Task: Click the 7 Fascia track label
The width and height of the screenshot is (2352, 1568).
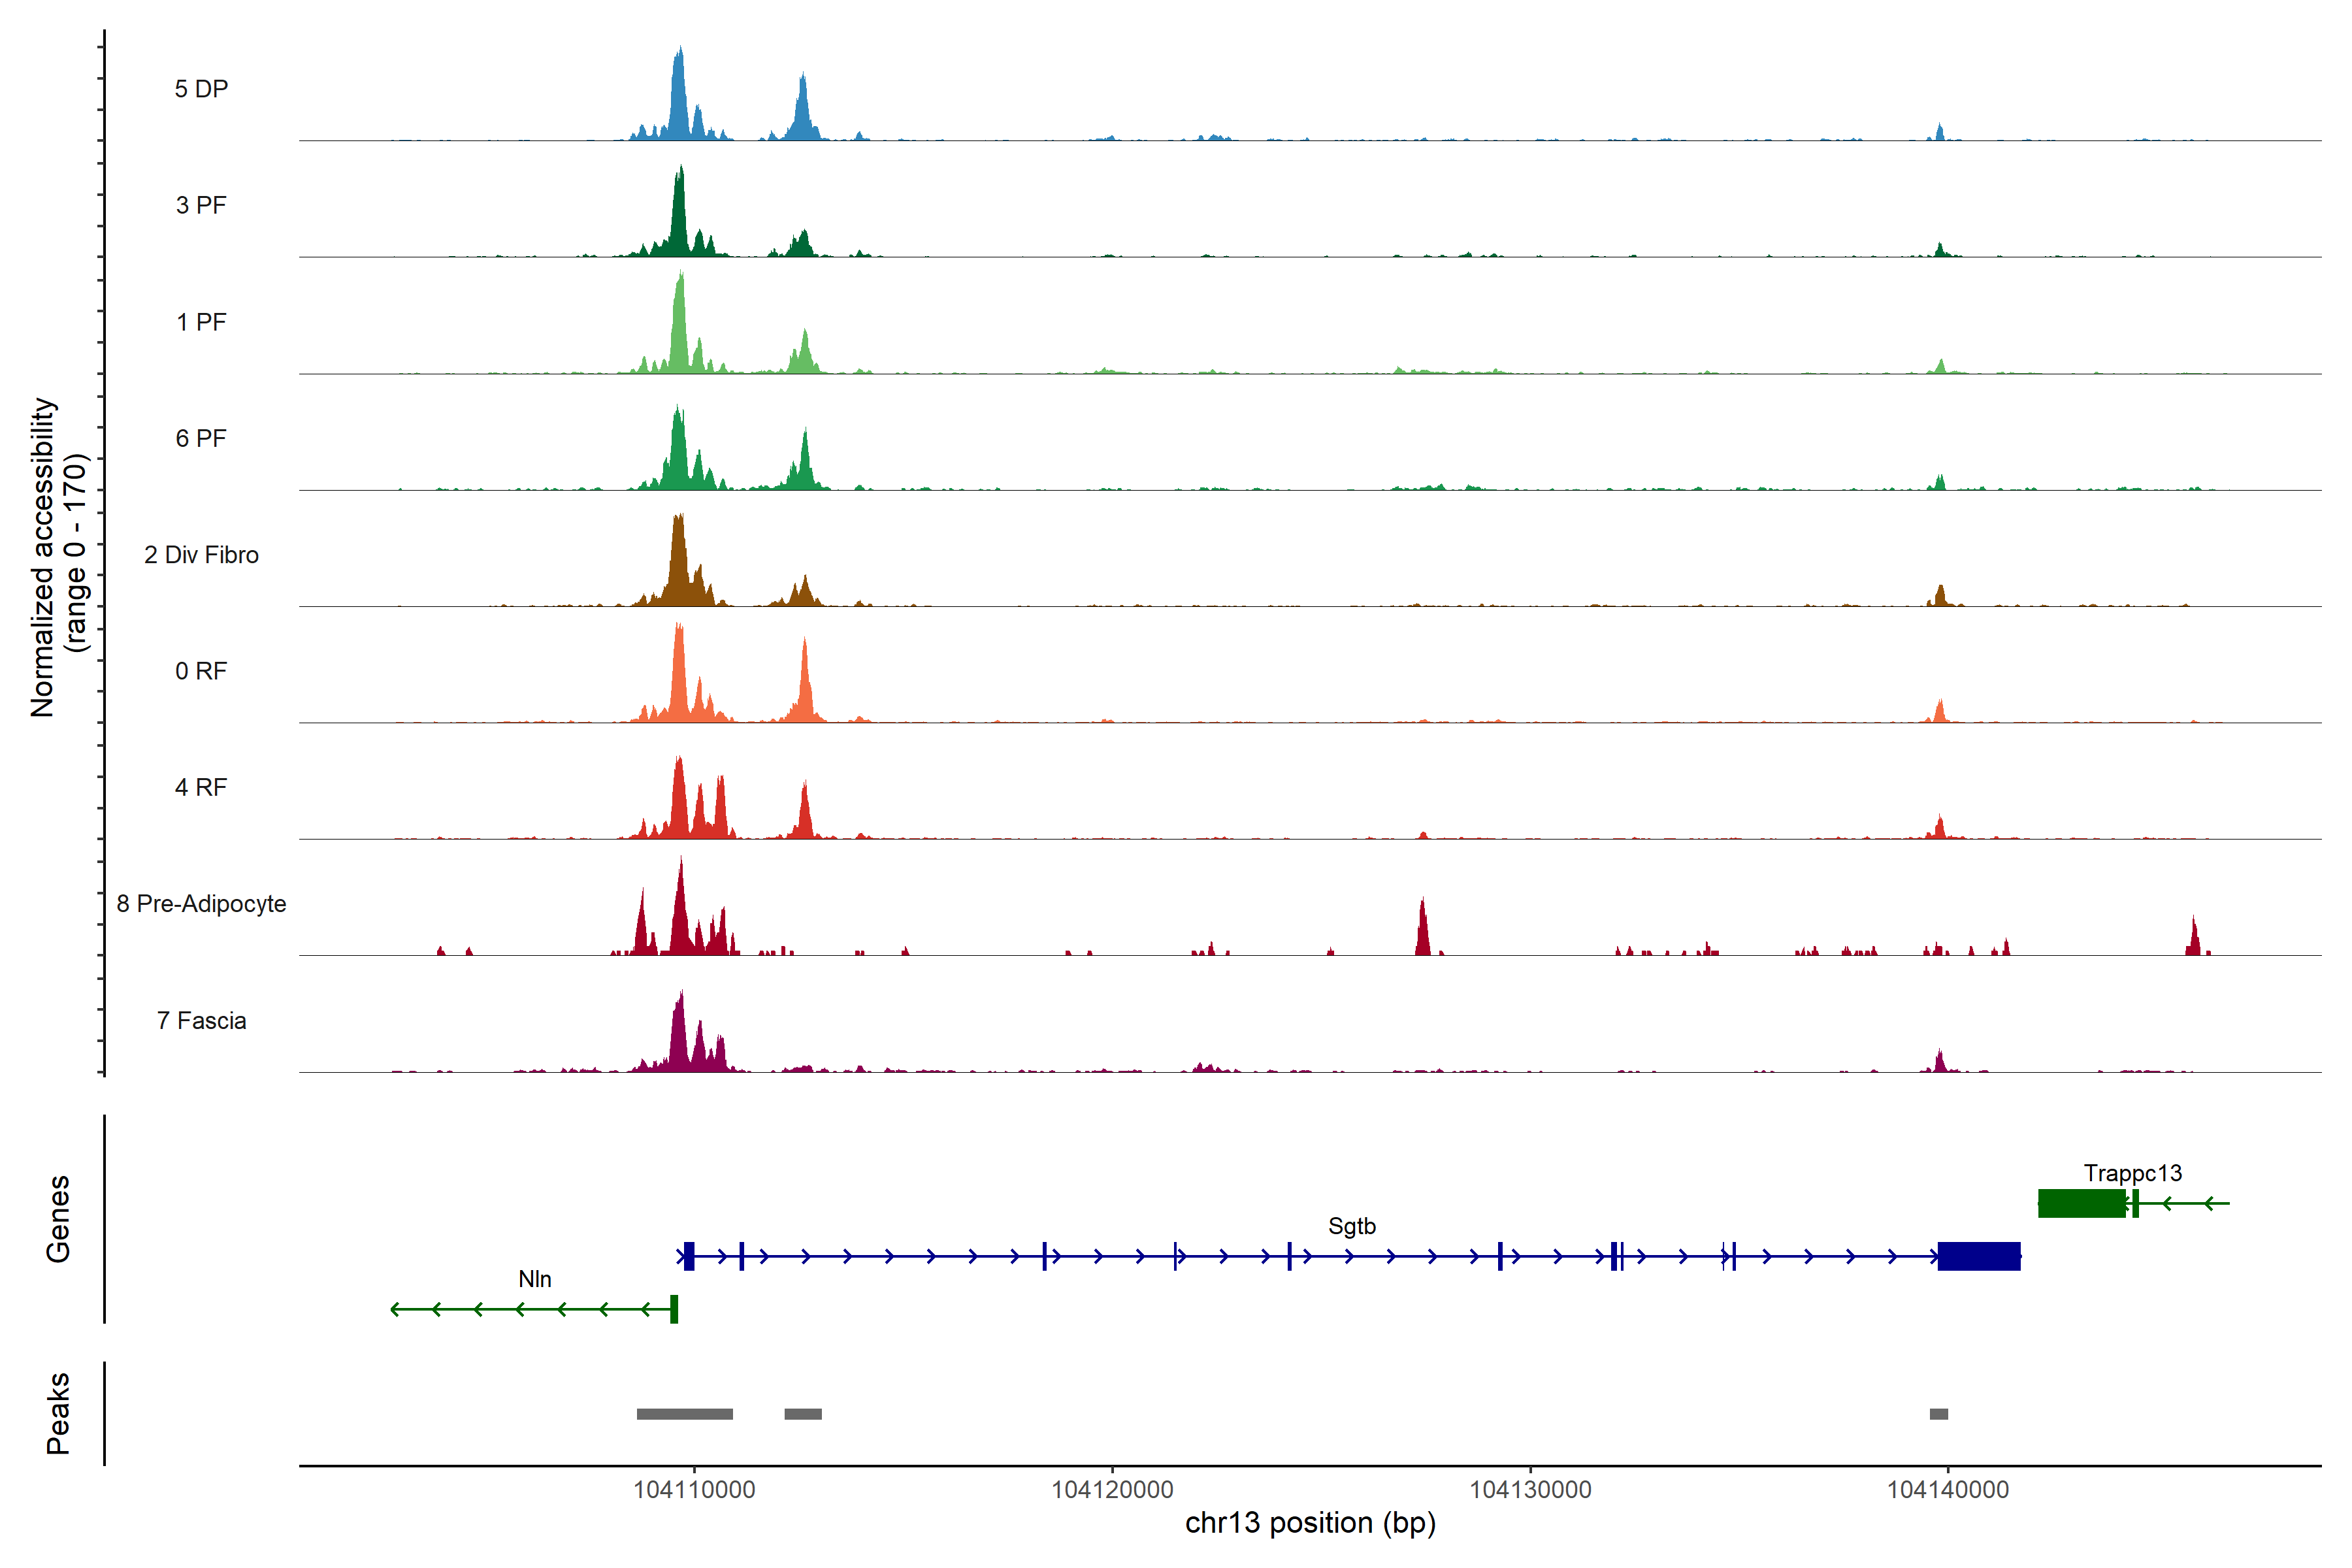Action: [201, 1021]
